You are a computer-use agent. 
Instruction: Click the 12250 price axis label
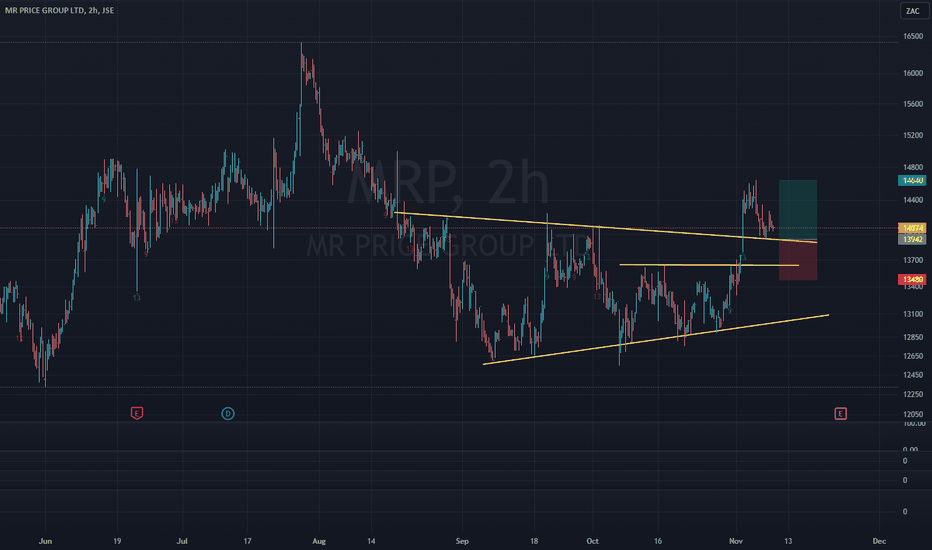click(x=913, y=394)
